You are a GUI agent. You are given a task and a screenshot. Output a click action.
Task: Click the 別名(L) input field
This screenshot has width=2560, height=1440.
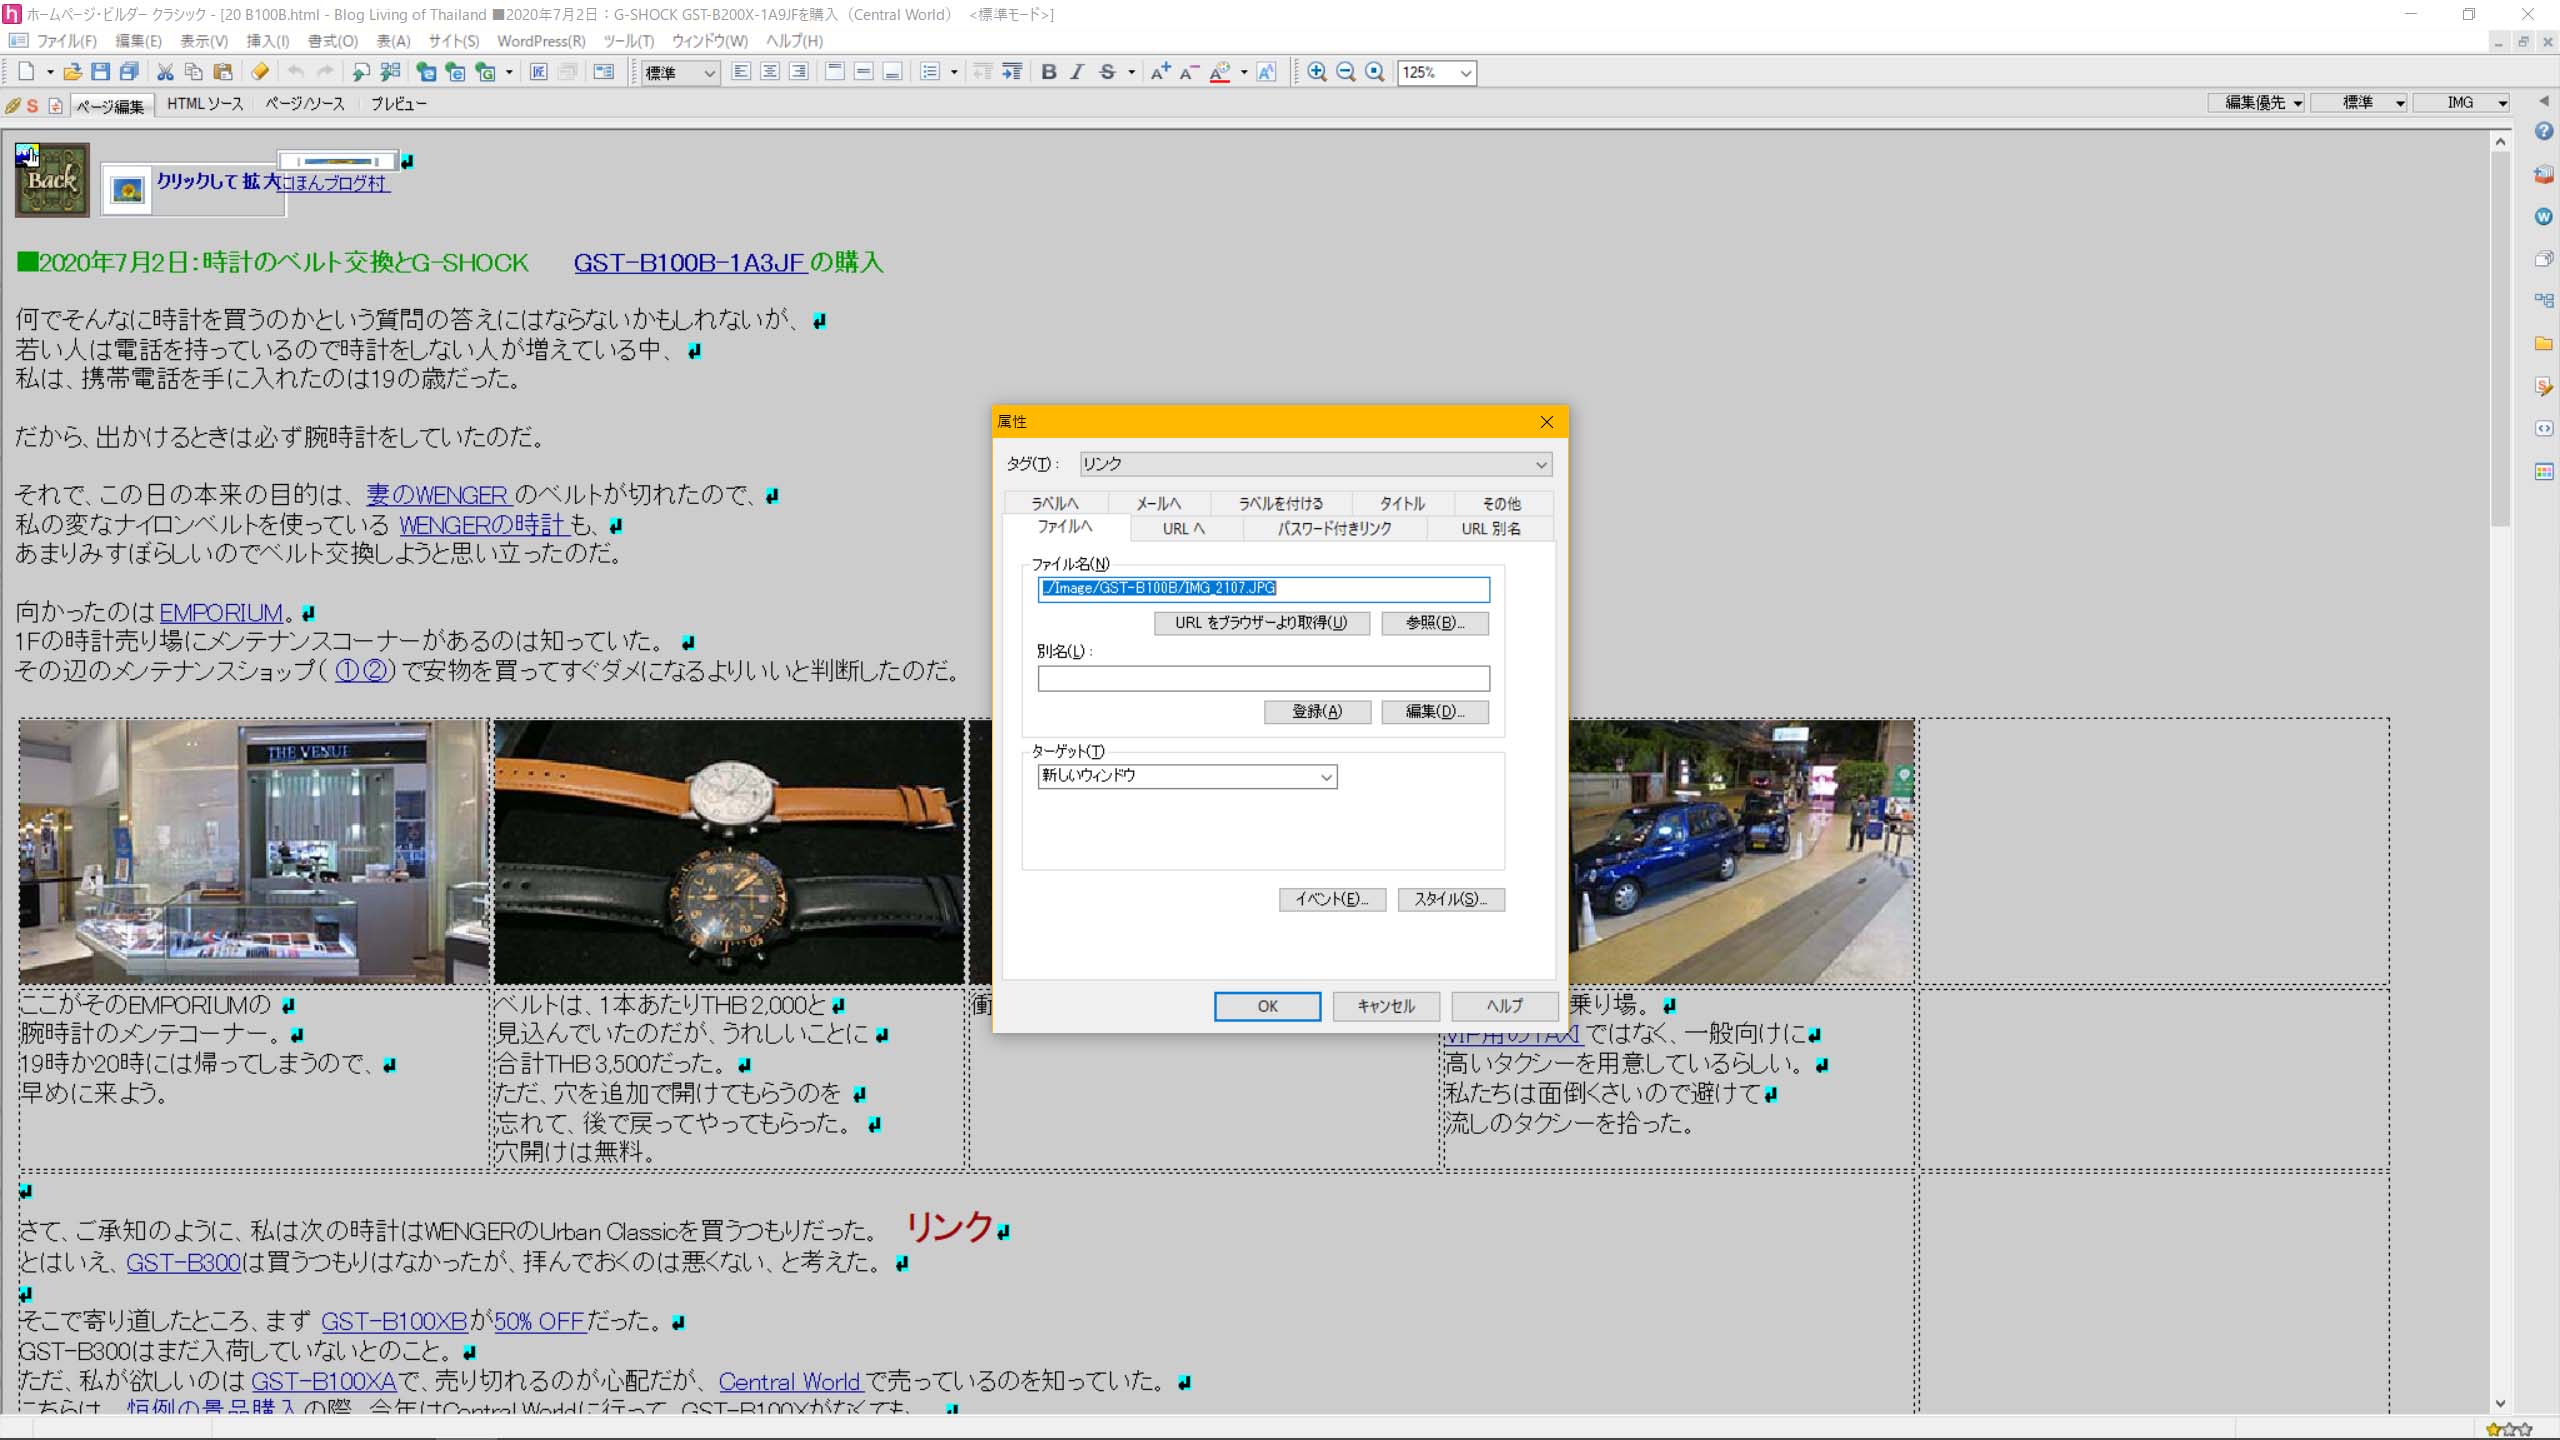(1264, 679)
